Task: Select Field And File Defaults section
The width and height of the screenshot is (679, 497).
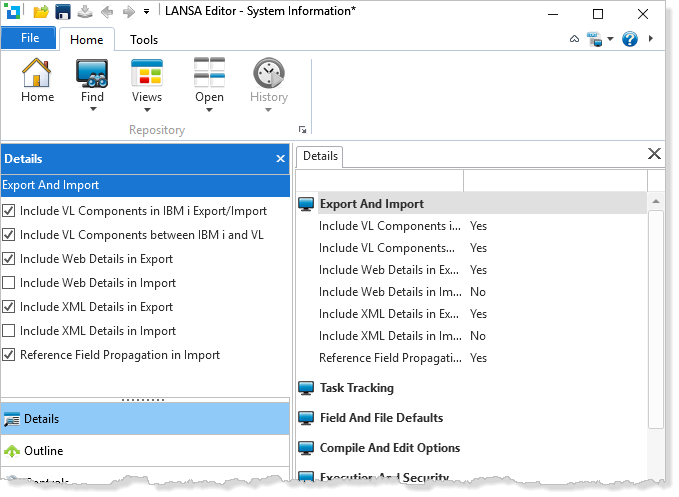Action: (x=381, y=418)
